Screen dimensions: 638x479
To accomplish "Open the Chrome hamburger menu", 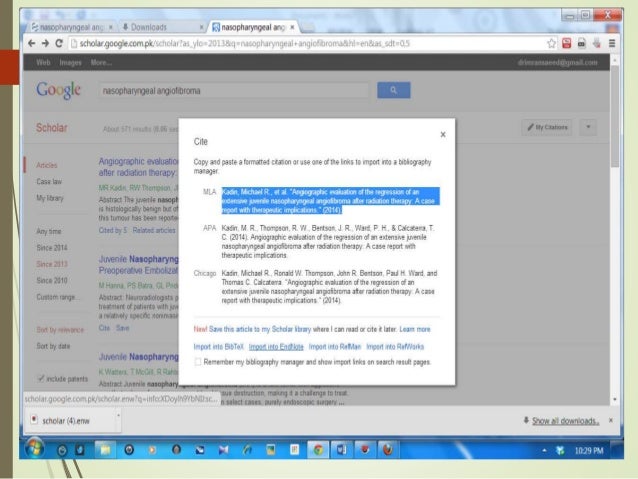I will pyautogui.click(x=612, y=44).
